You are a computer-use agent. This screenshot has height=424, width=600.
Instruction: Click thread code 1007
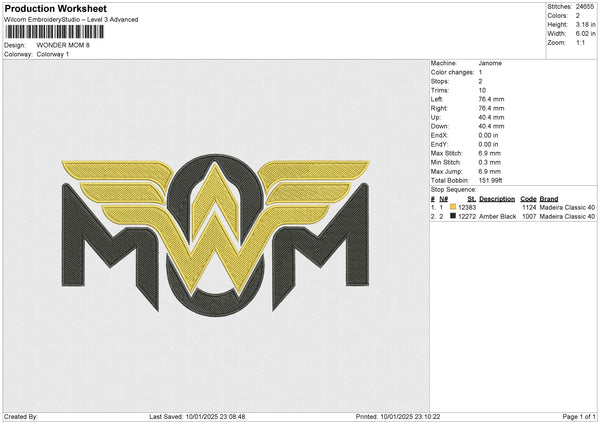coord(529,217)
